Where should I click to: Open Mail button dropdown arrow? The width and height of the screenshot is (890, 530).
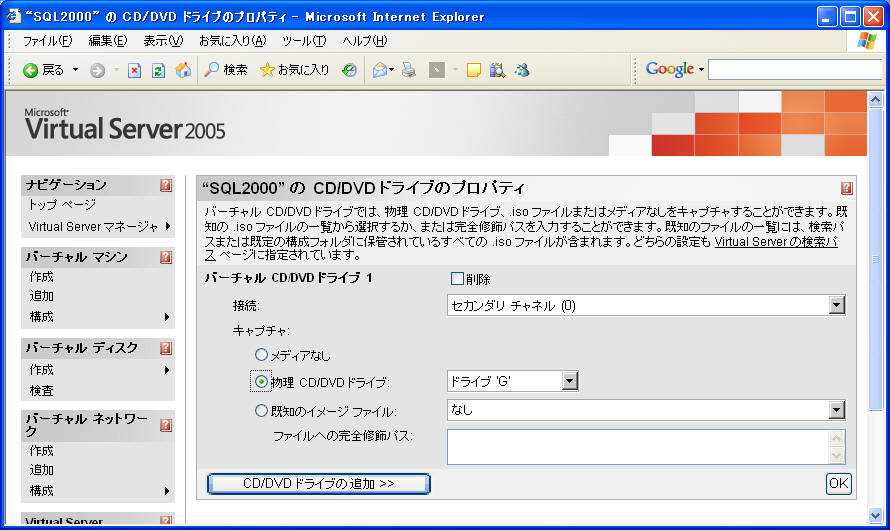[x=392, y=70]
